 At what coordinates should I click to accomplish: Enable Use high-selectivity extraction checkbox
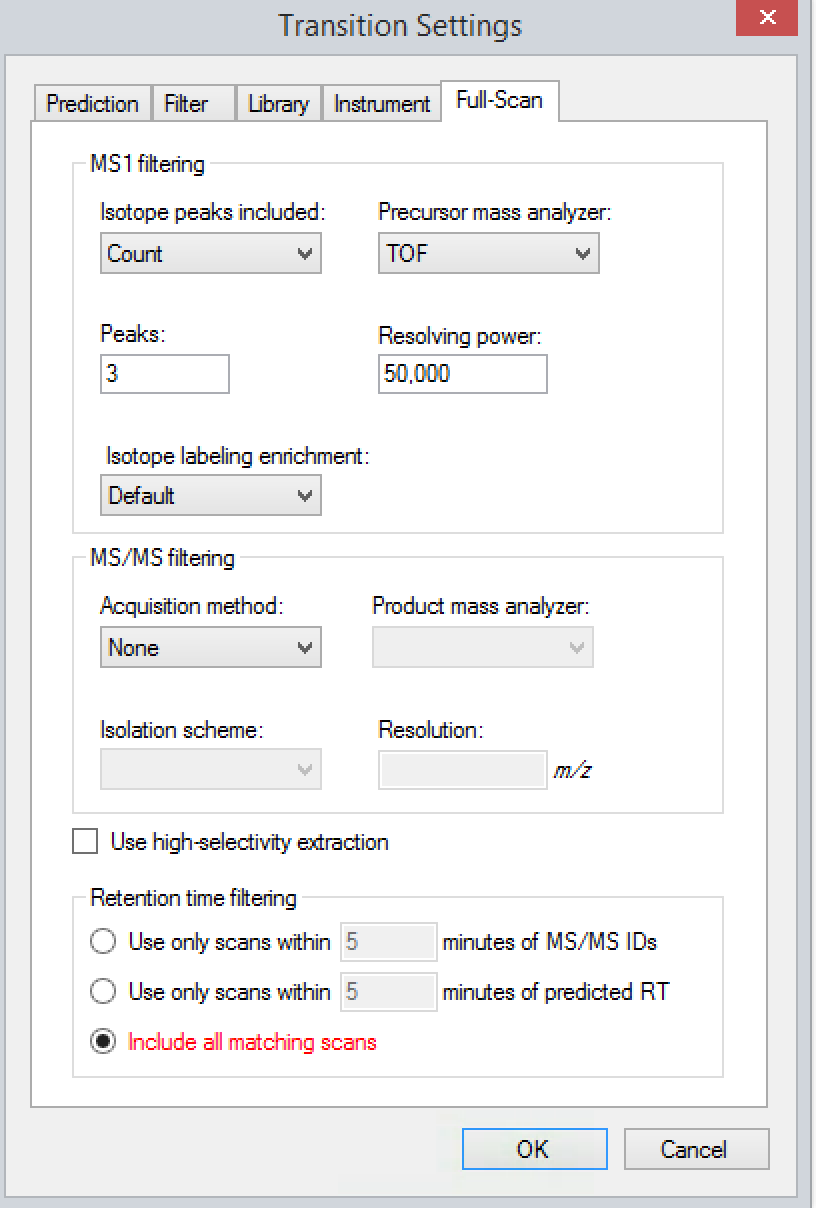pyautogui.click(x=86, y=843)
